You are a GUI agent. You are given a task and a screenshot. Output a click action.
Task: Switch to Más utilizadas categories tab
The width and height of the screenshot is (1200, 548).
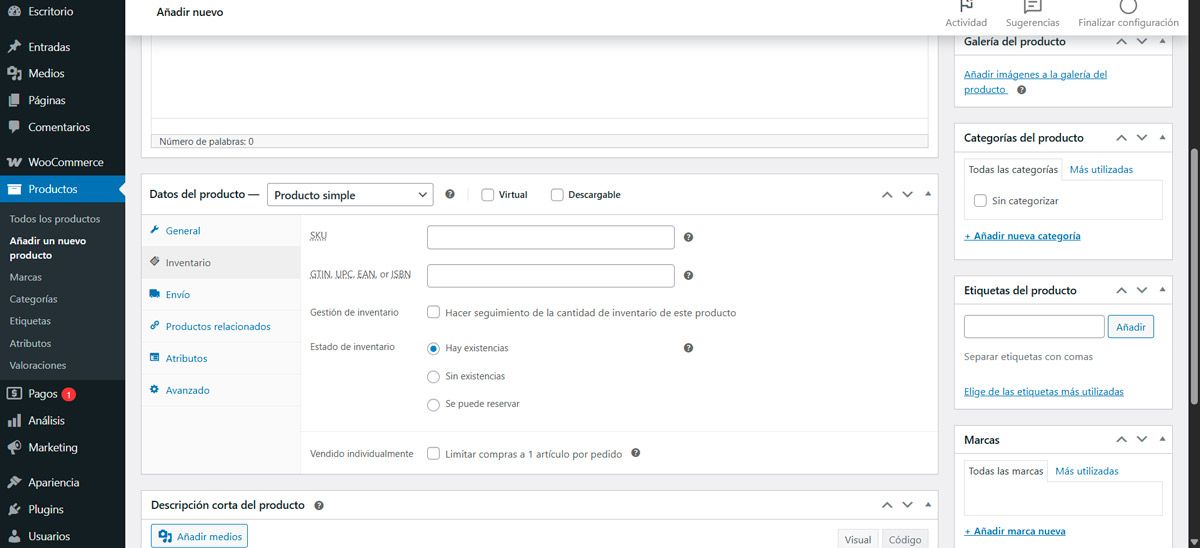pyautogui.click(x=1101, y=170)
